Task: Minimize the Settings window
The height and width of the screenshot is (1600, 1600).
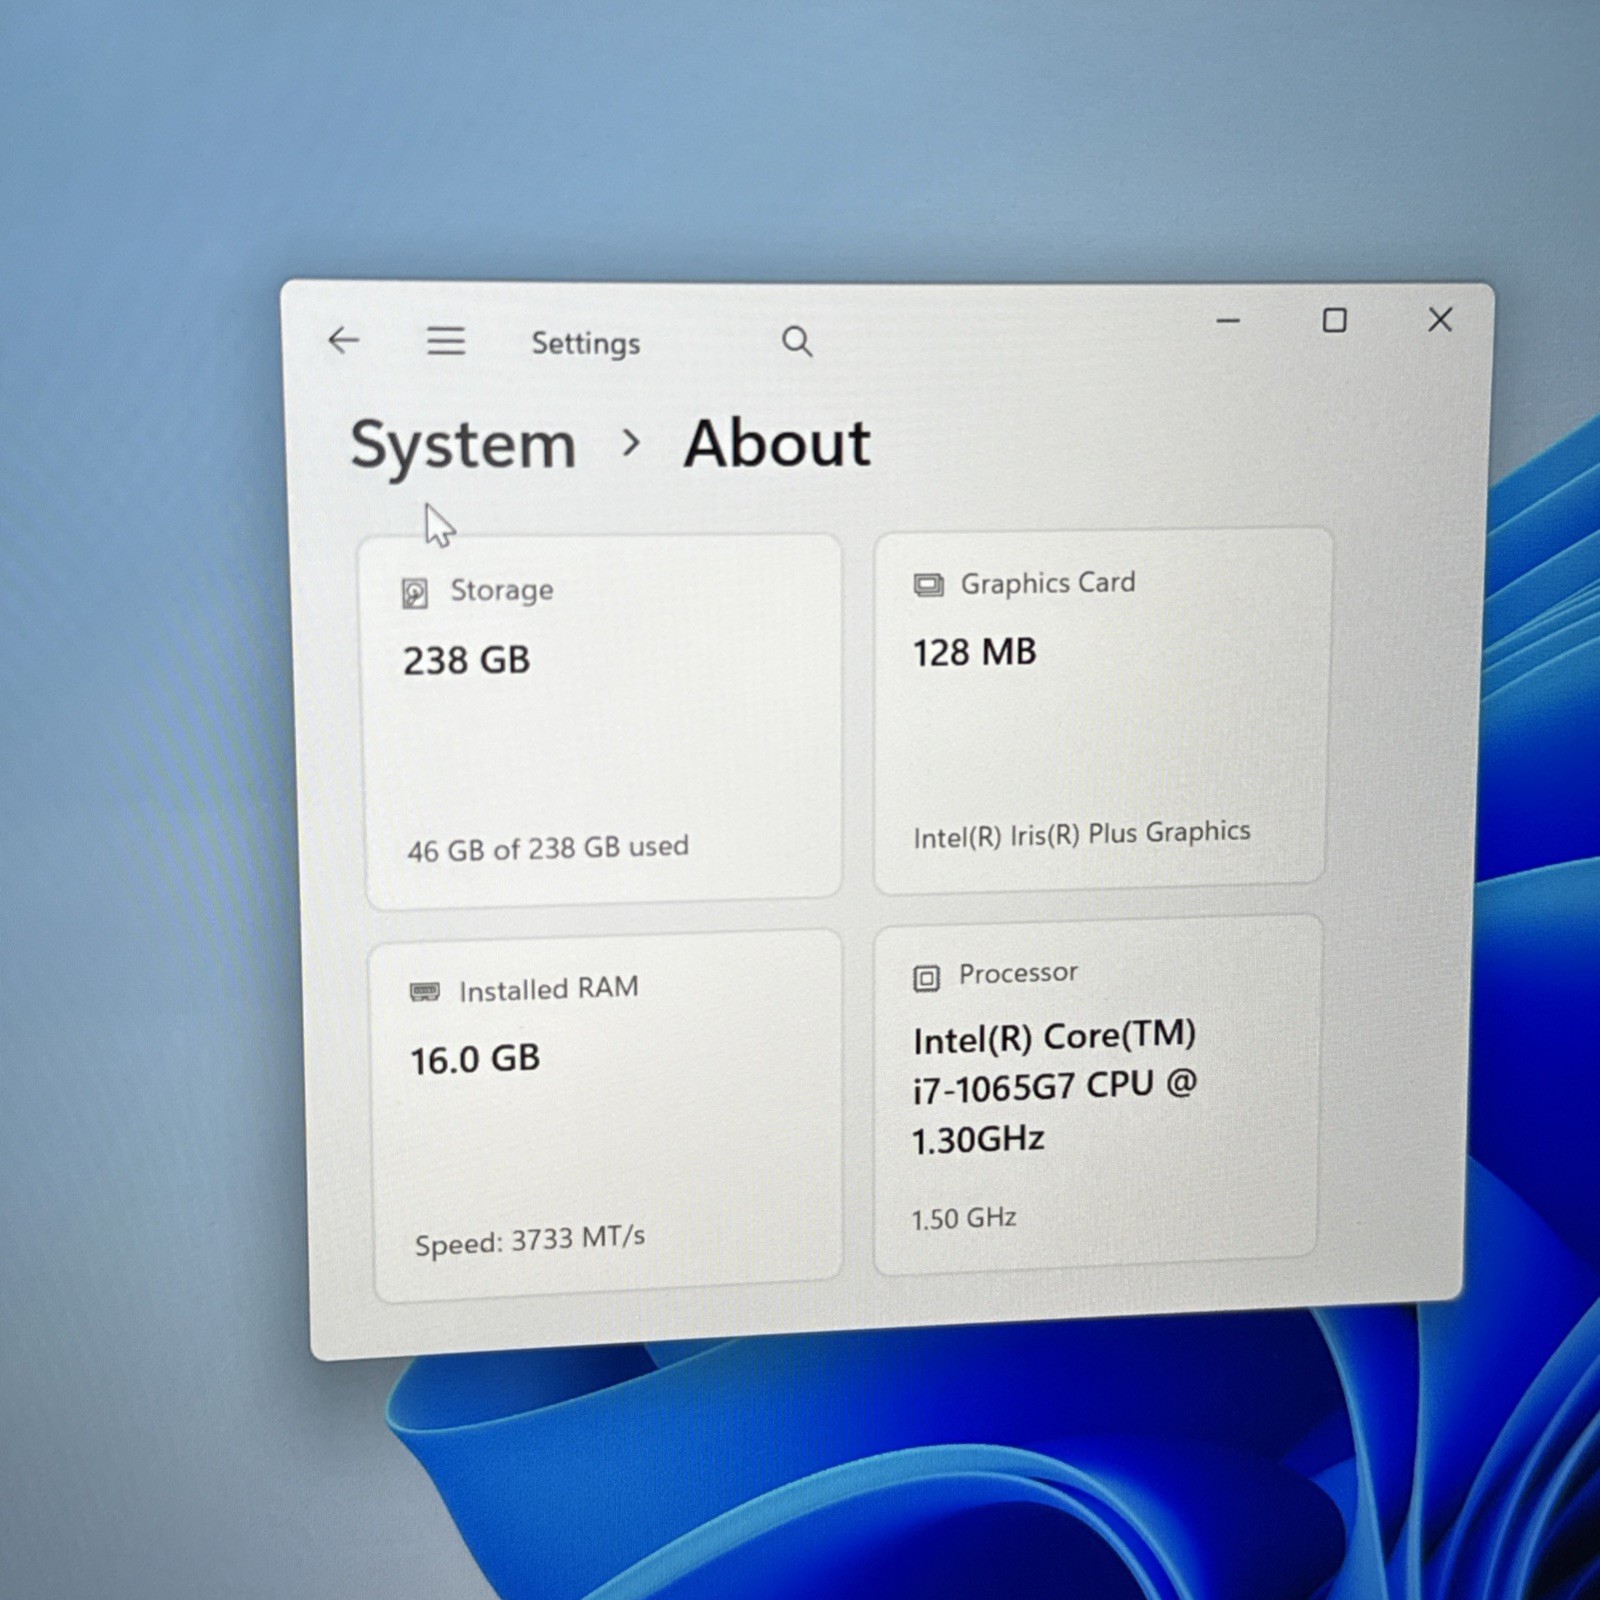Action: 1228,321
